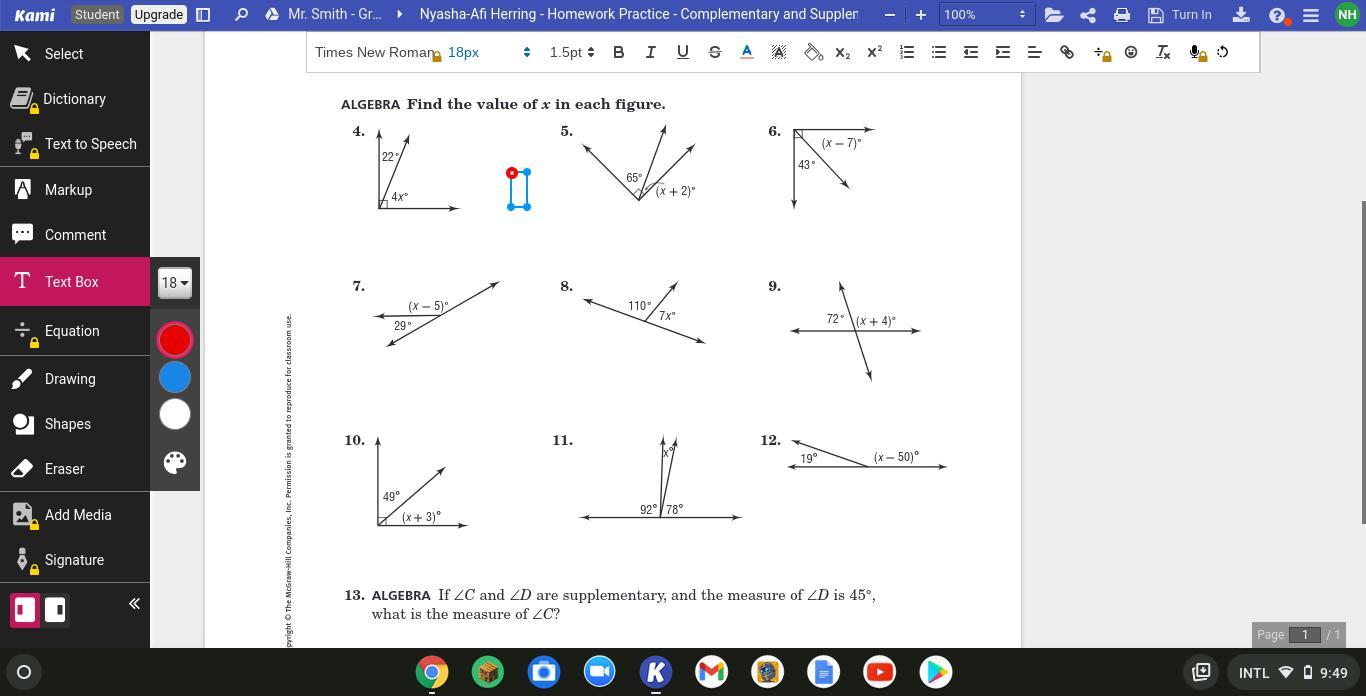Print the document
This screenshot has width=1366, height=696.
(1122, 15)
